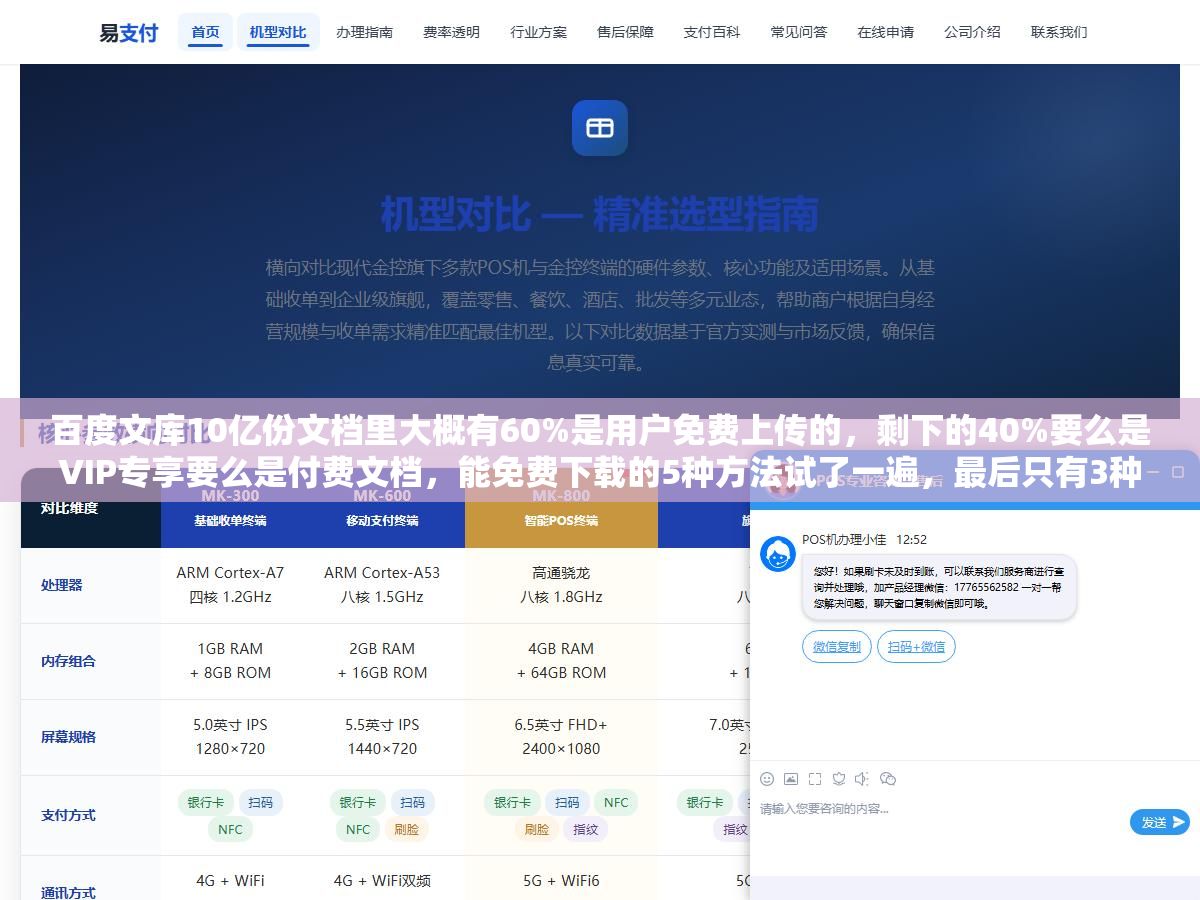The width and height of the screenshot is (1200, 900).
Task: Send the chat message with 发送
Action: tap(1160, 822)
